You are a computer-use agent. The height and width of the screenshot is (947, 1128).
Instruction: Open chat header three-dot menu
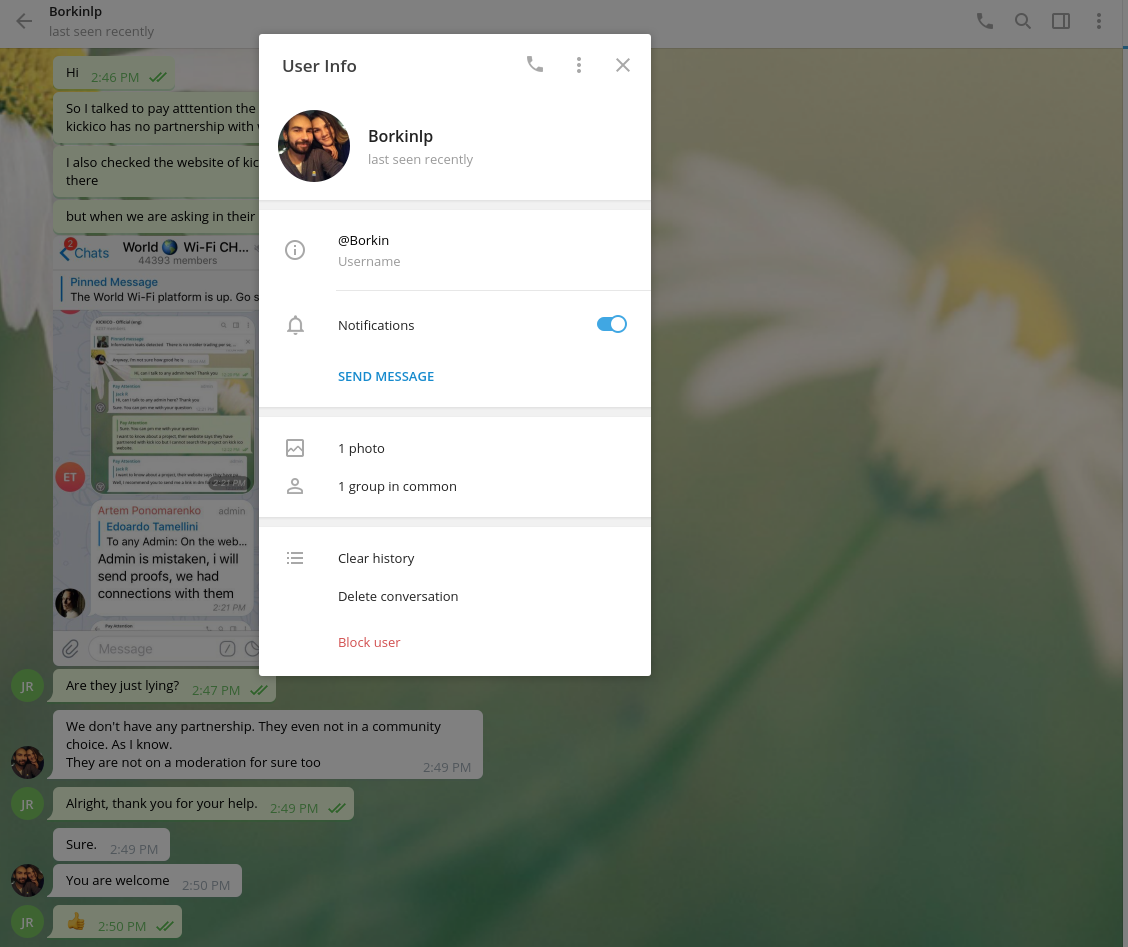click(x=1099, y=21)
